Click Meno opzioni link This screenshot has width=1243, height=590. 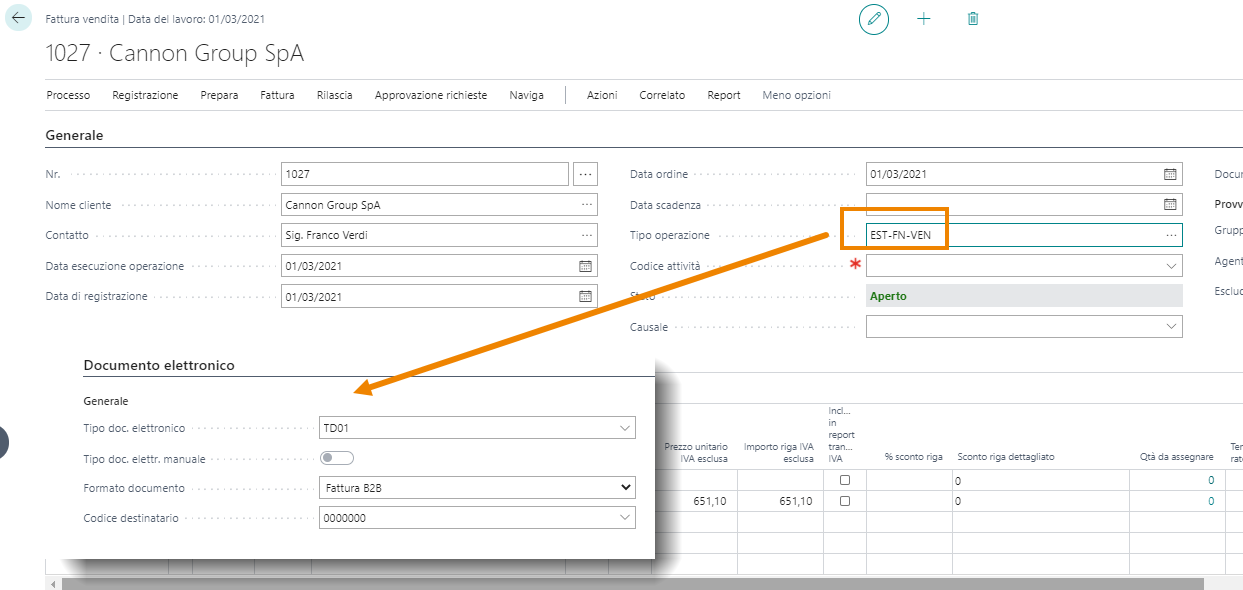pos(796,95)
